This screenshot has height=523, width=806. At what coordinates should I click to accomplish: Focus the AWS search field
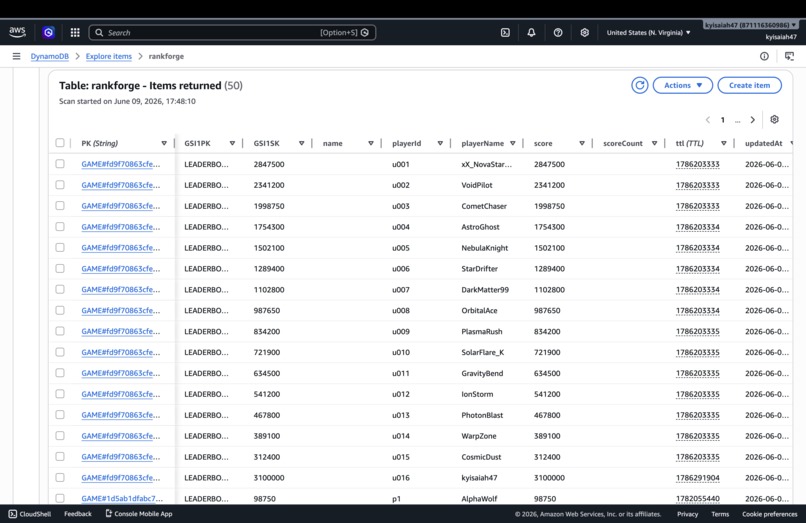232,32
